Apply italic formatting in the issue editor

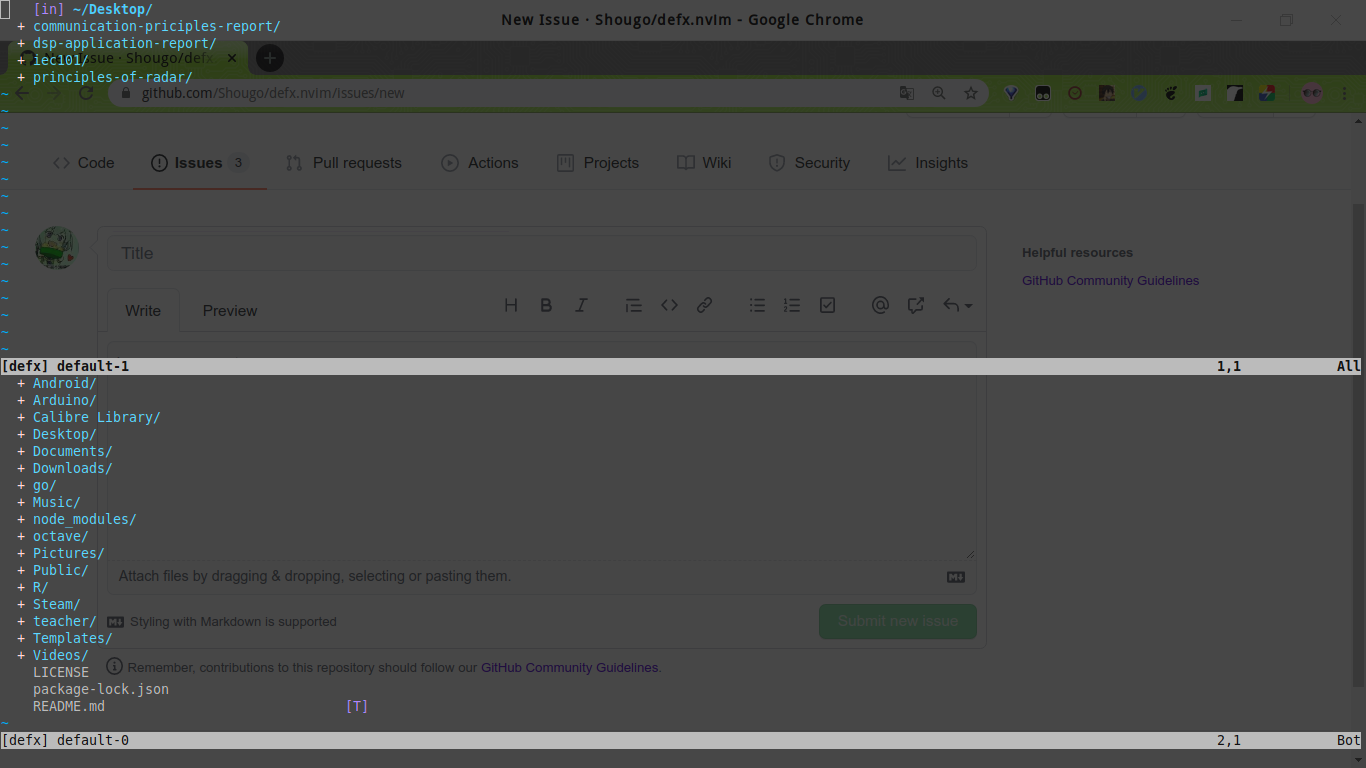pos(581,305)
